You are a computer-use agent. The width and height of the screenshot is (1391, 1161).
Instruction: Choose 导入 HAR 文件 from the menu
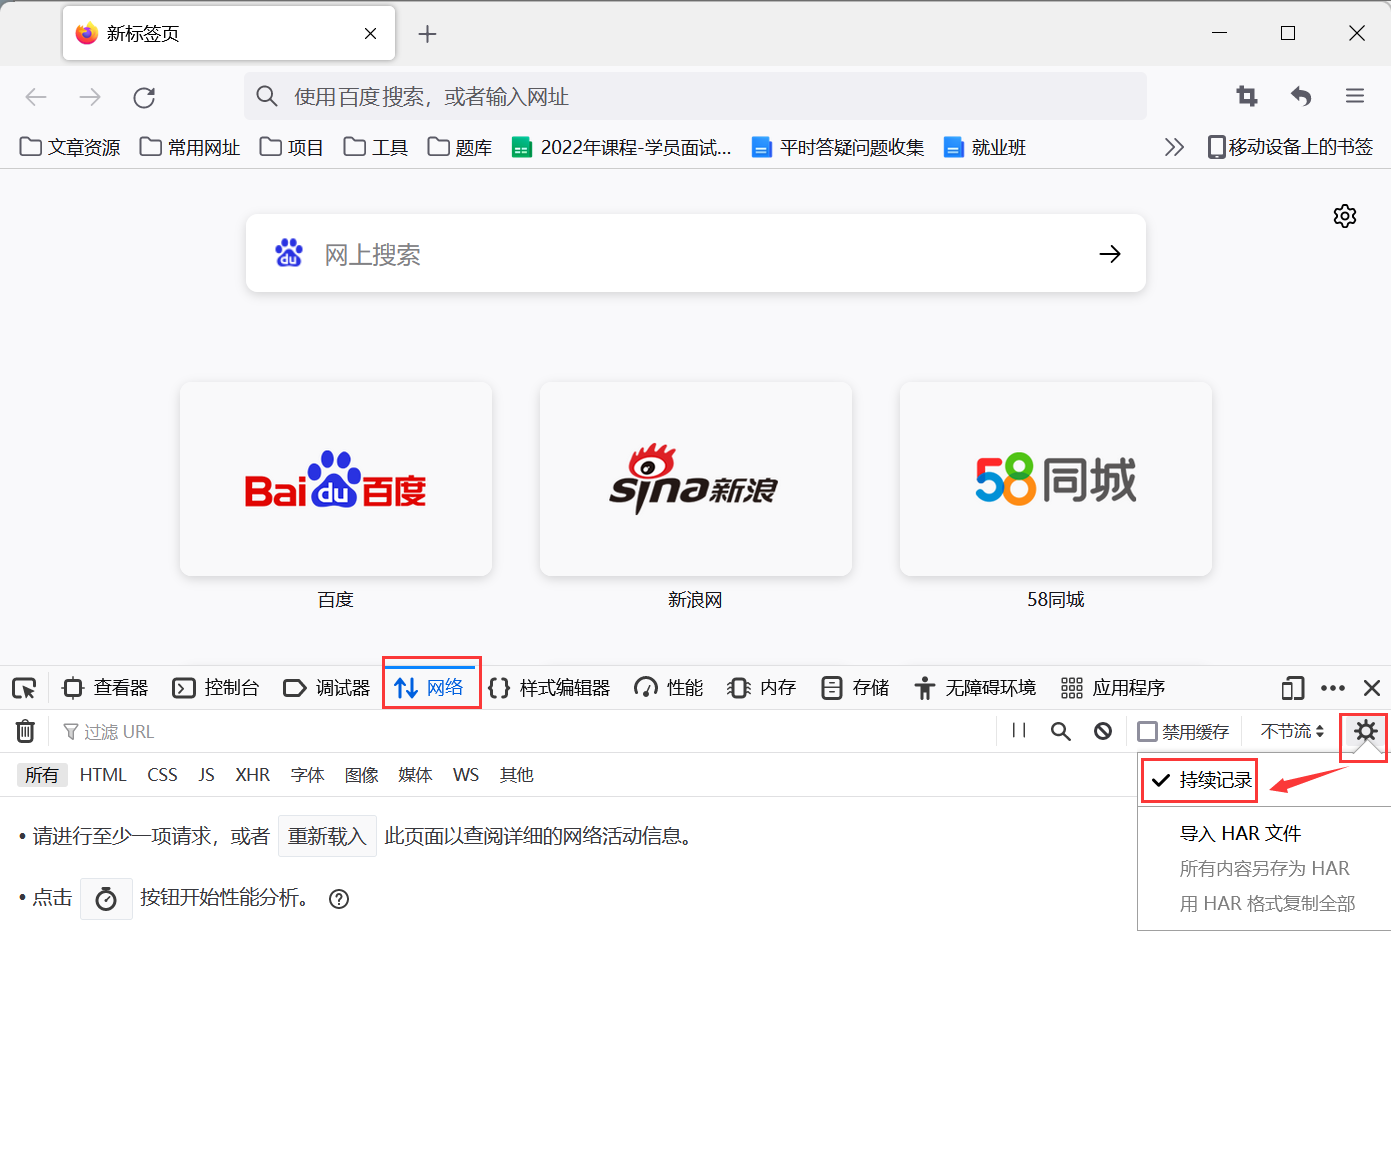[1240, 832]
